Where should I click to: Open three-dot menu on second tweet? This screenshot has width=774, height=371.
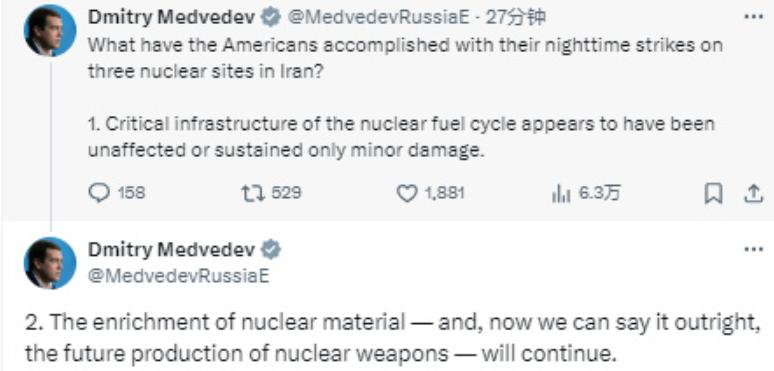pyautogui.click(x=753, y=249)
